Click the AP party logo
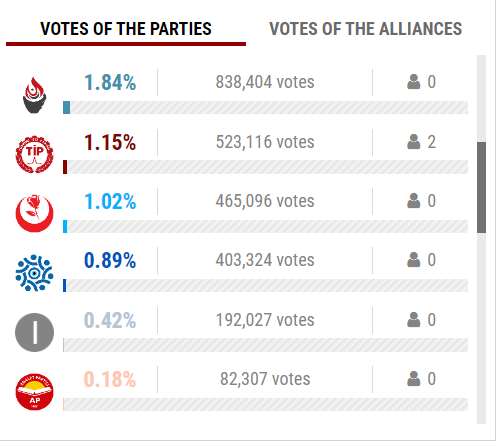 [34, 392]
